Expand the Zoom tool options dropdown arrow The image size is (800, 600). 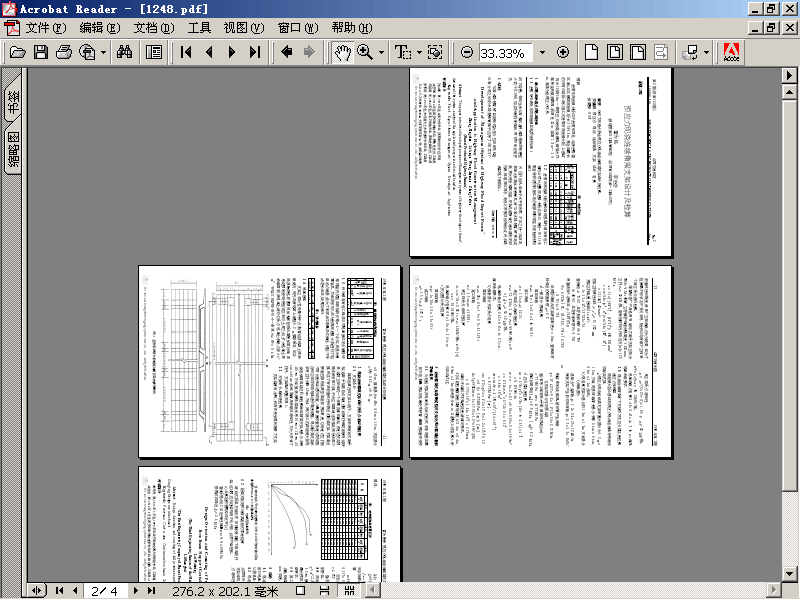[x=381, y=52]
